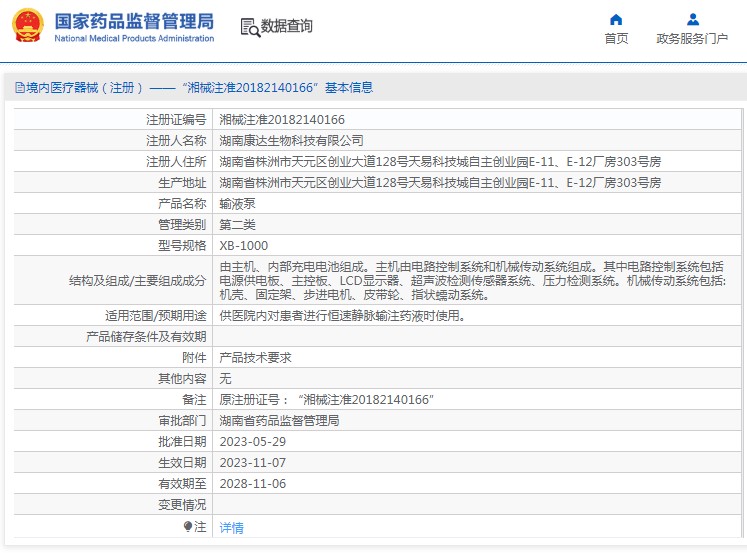This screenshot has width=747, height=553.
Task: Click the 审批部门 label
Action: [182, 421]
